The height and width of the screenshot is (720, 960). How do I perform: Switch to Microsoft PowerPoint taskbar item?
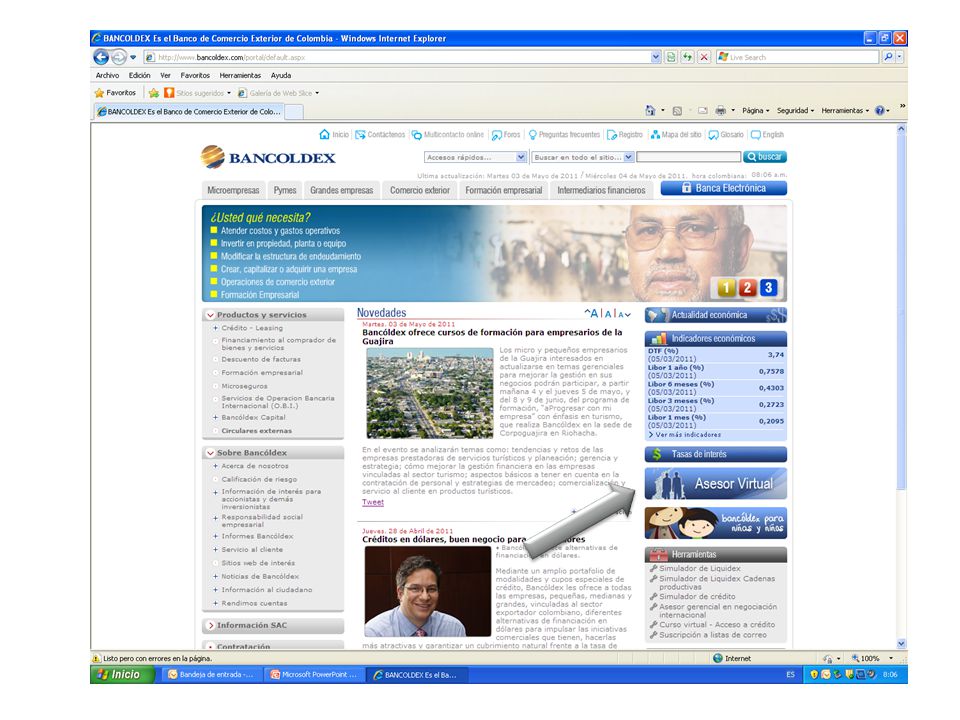click(314, 675)
